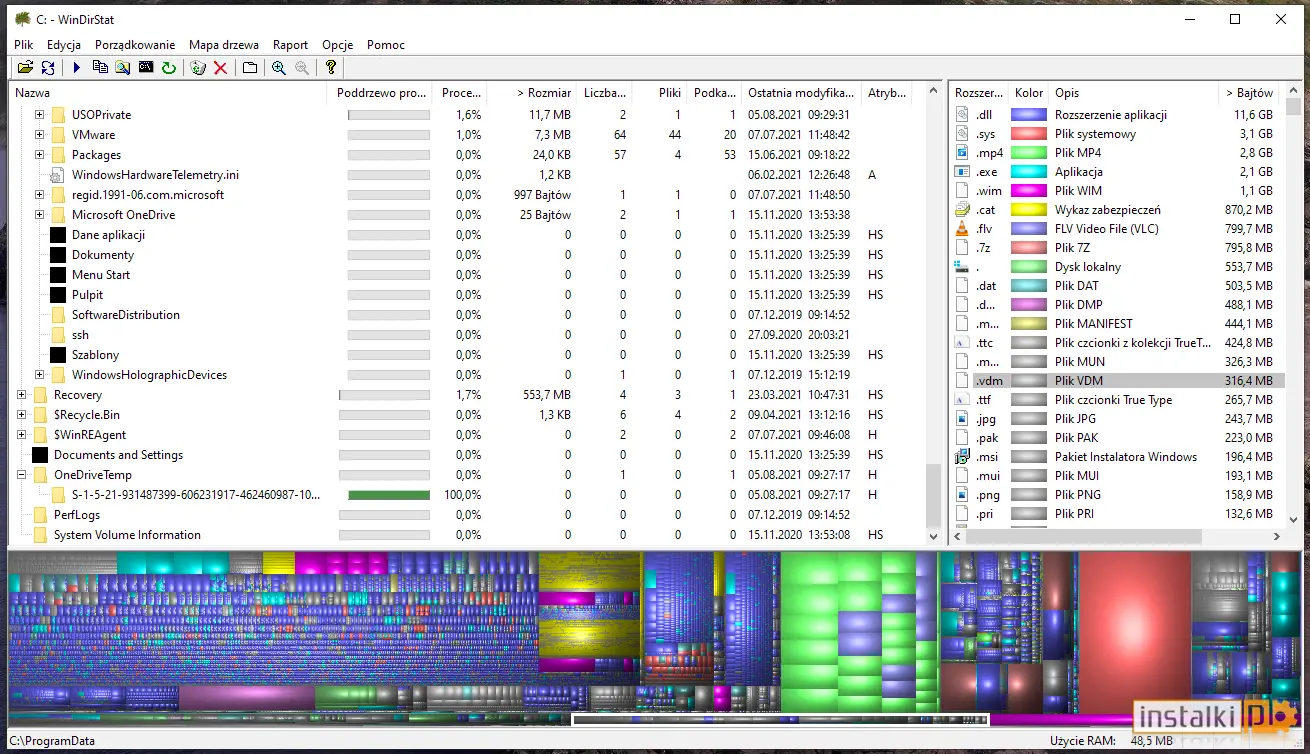Open the command prompt here icon
This screenshot has width=1310, height=754.
pos(146,67)
